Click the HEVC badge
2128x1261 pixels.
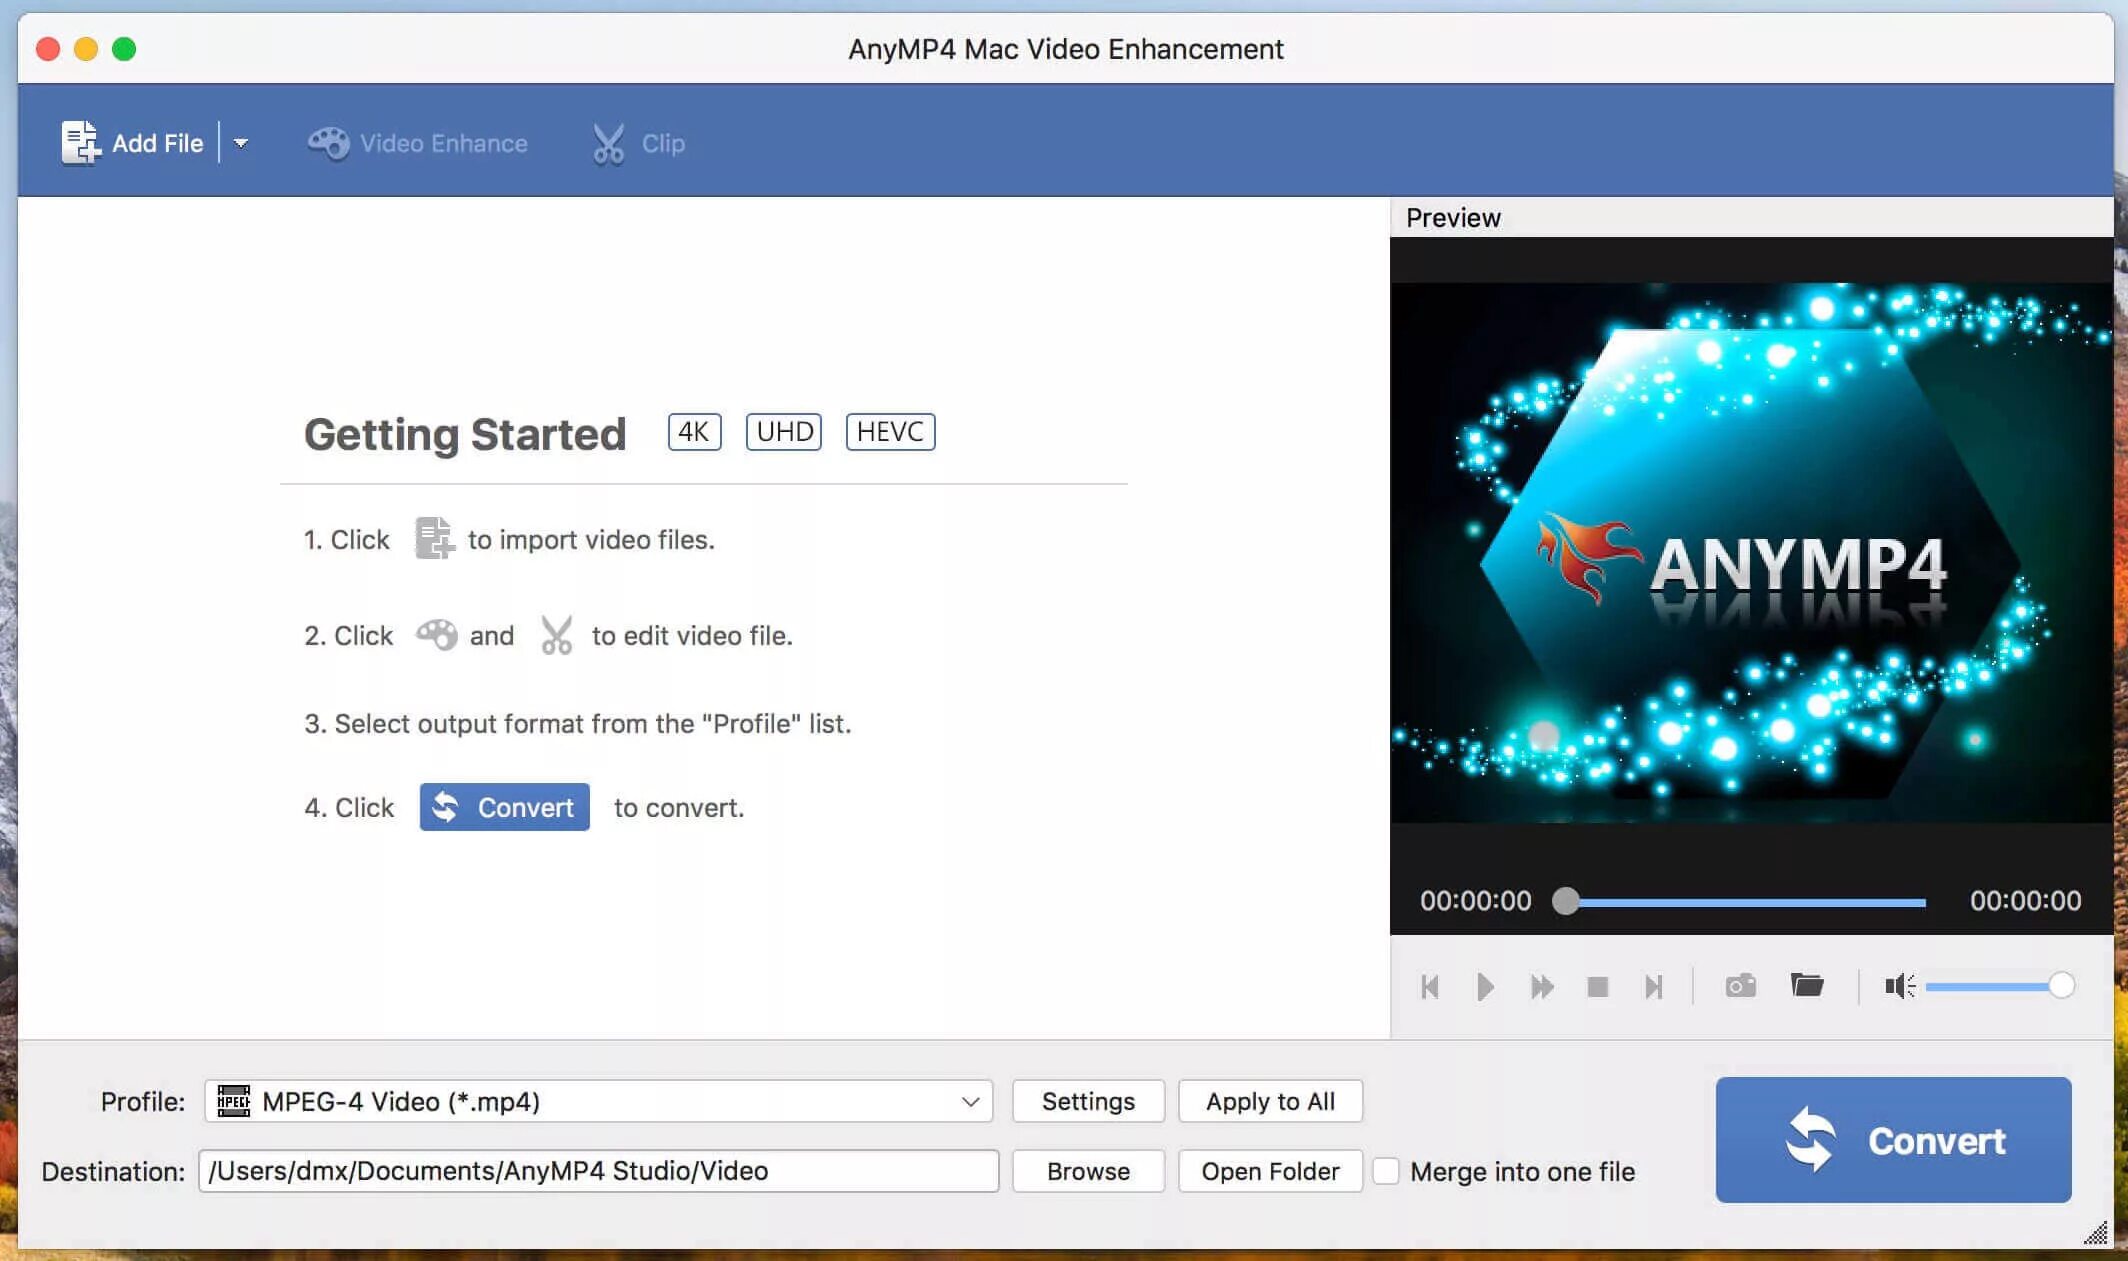890,432
